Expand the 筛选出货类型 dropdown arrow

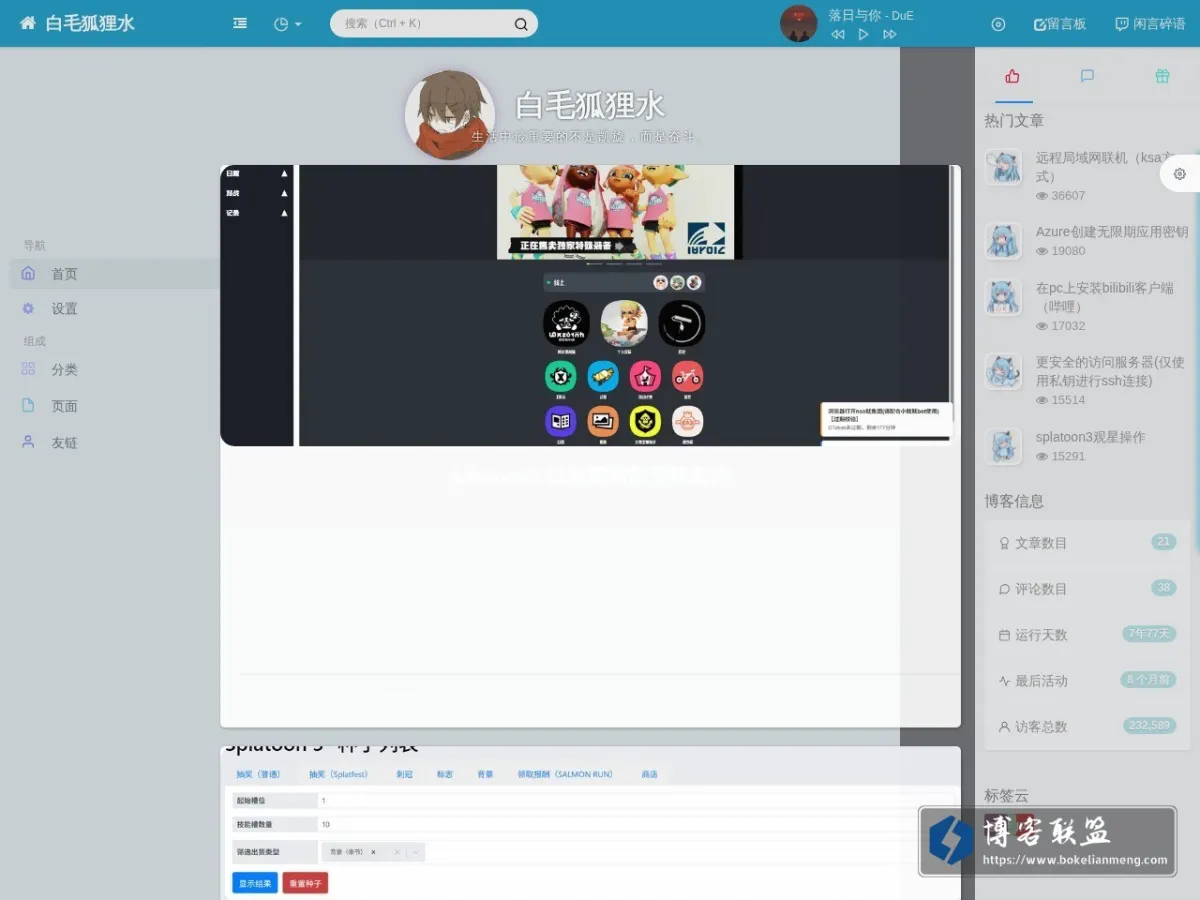click(417, 852)
